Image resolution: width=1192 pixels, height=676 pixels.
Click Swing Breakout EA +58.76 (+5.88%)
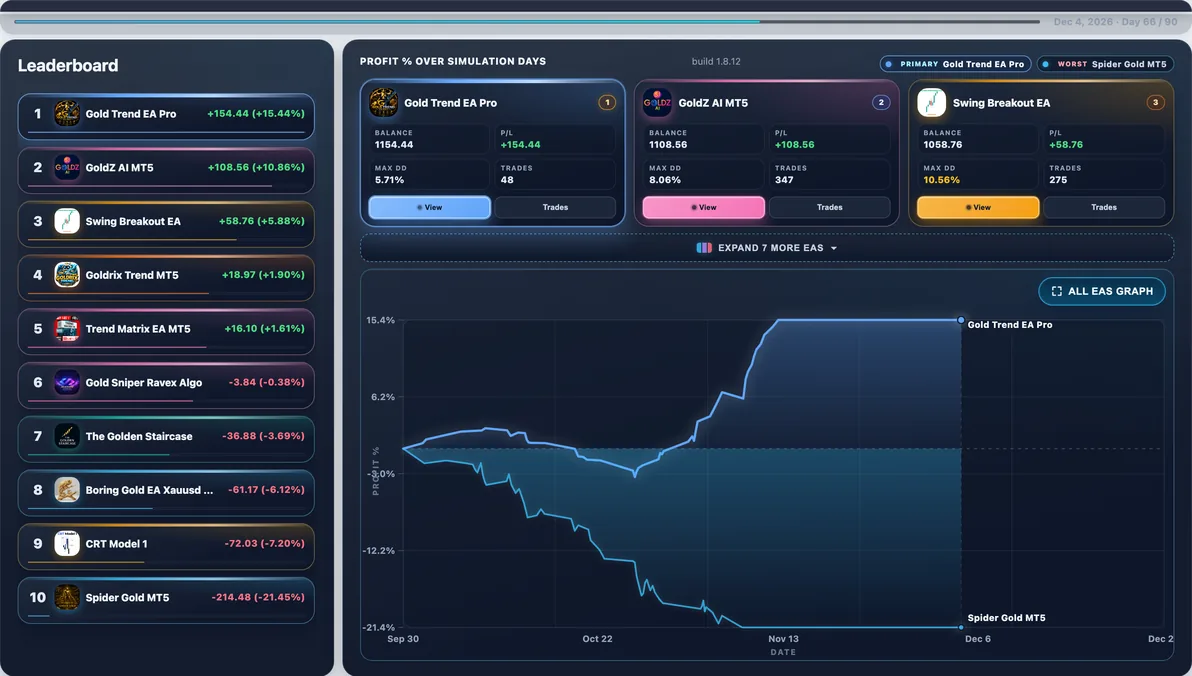(x=262, y=221)
